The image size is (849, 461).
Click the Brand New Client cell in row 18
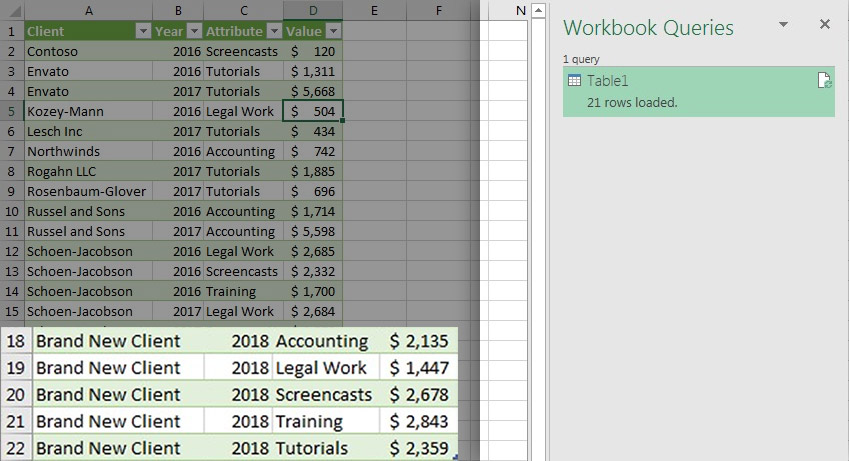[x=118, y=341]
